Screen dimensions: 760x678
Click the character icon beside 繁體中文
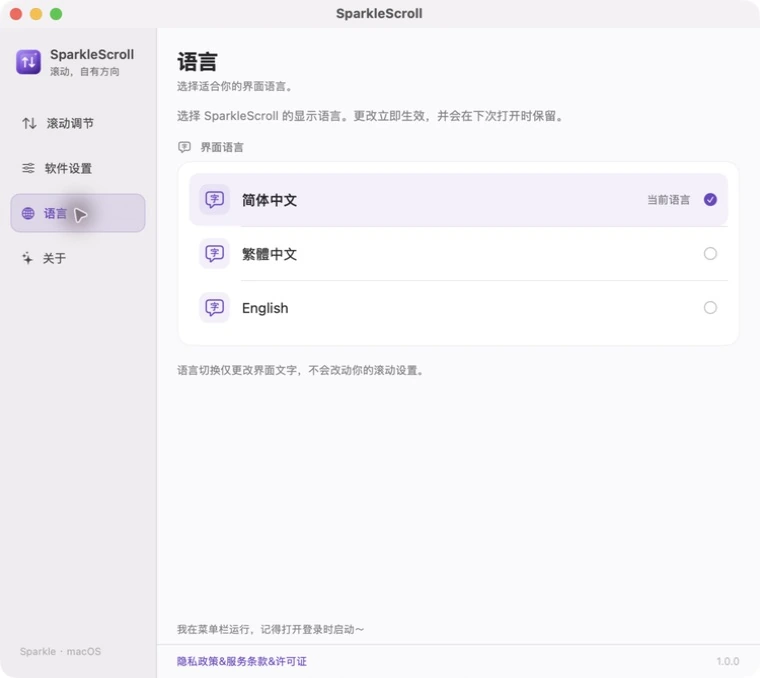[214, 253]
